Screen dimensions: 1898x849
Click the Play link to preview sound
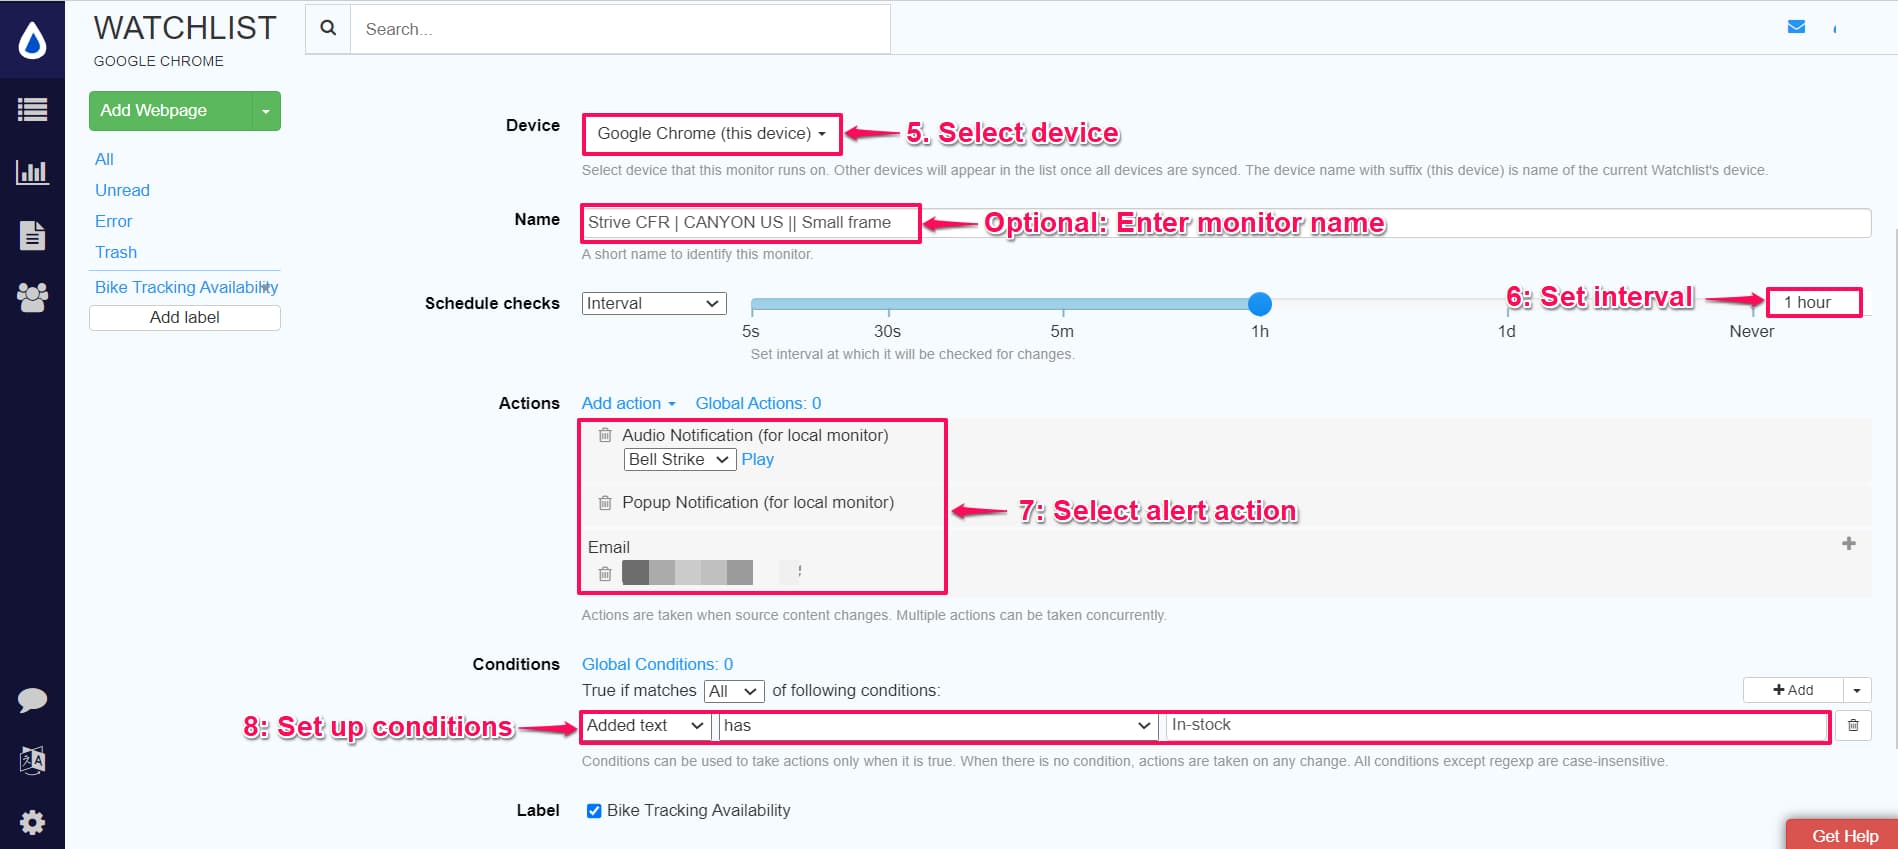click(x=757, y=459)
